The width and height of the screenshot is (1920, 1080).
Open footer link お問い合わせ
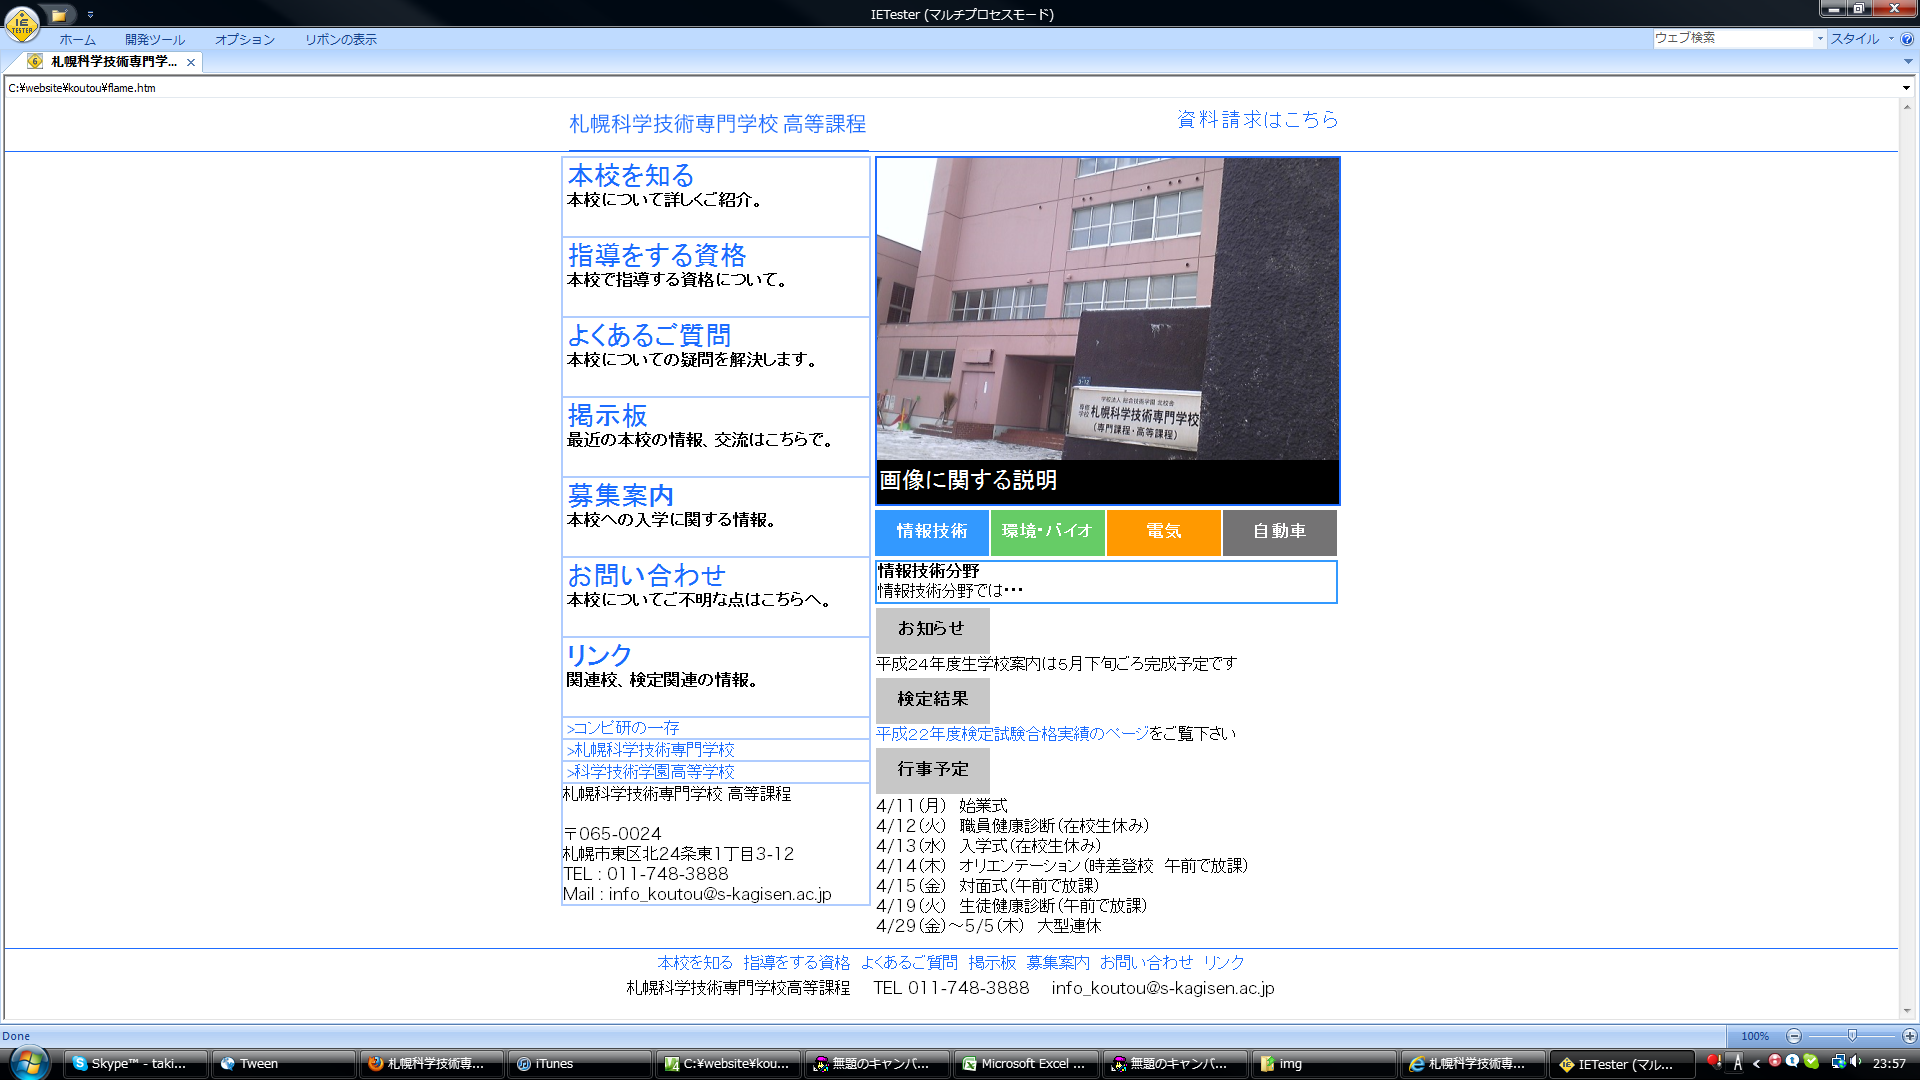[x=1146, y=963]
